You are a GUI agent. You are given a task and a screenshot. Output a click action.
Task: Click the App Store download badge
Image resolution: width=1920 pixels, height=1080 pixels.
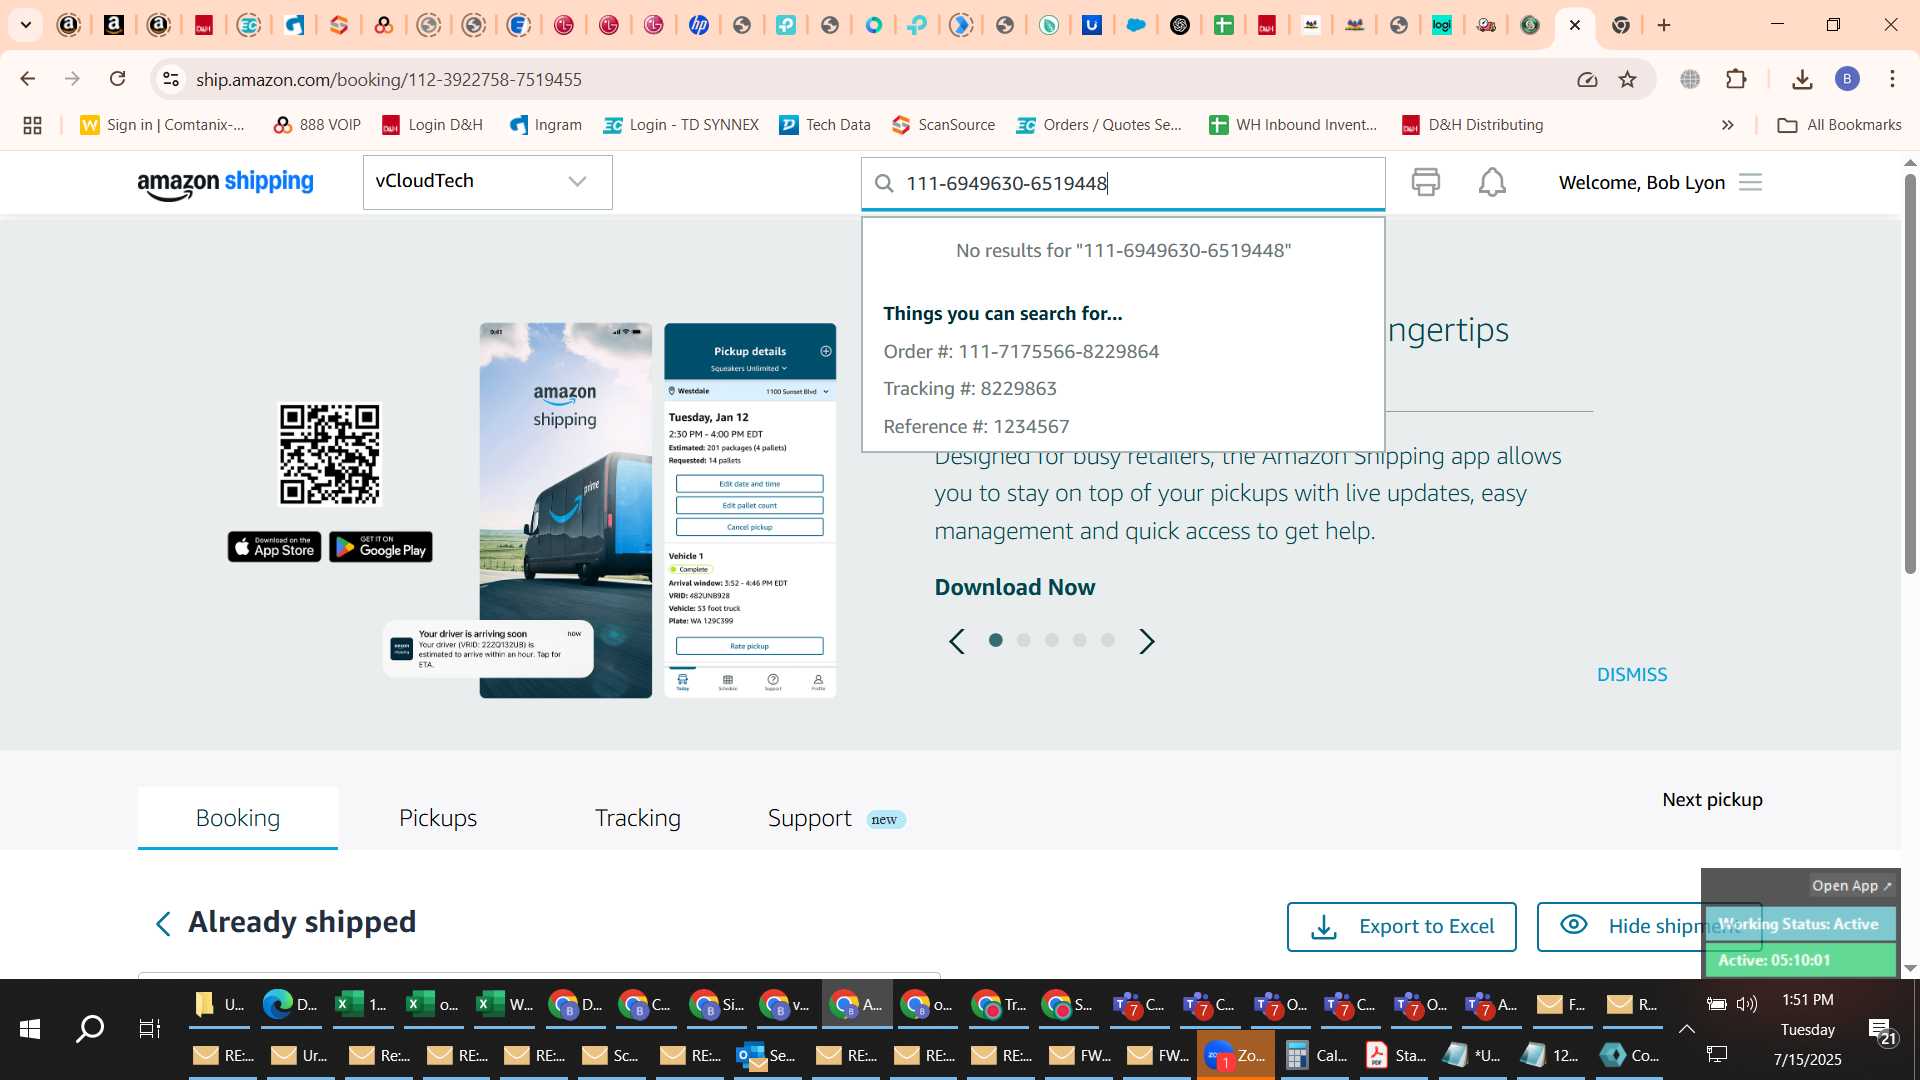click(x=274, y=547)
